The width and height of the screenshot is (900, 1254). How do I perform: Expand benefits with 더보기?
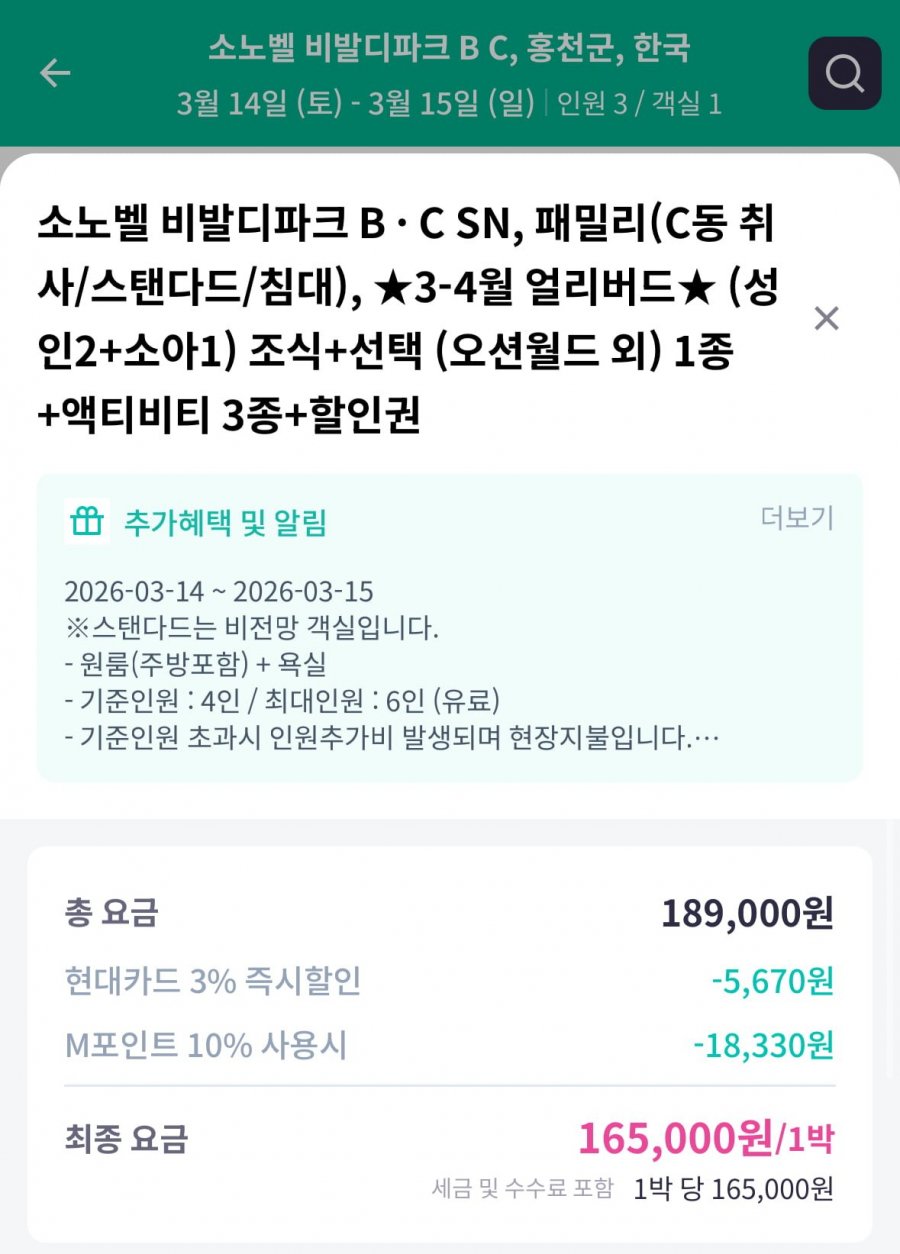797,518
